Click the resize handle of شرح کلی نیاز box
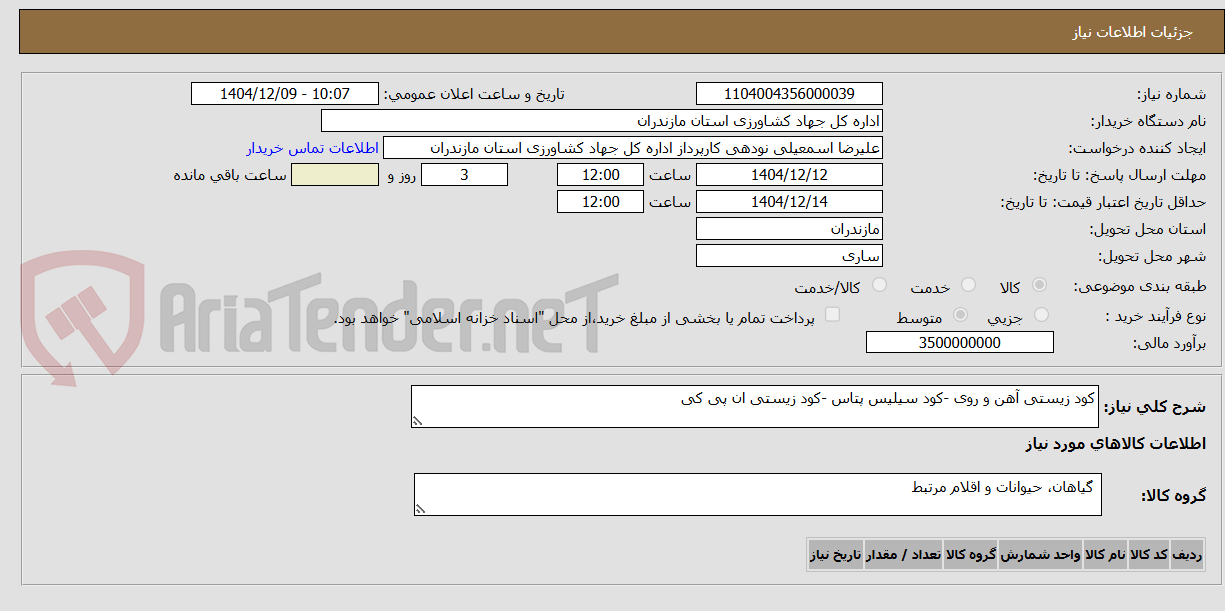The width and height of the screenshot is (1225, 611). point(418,423)
